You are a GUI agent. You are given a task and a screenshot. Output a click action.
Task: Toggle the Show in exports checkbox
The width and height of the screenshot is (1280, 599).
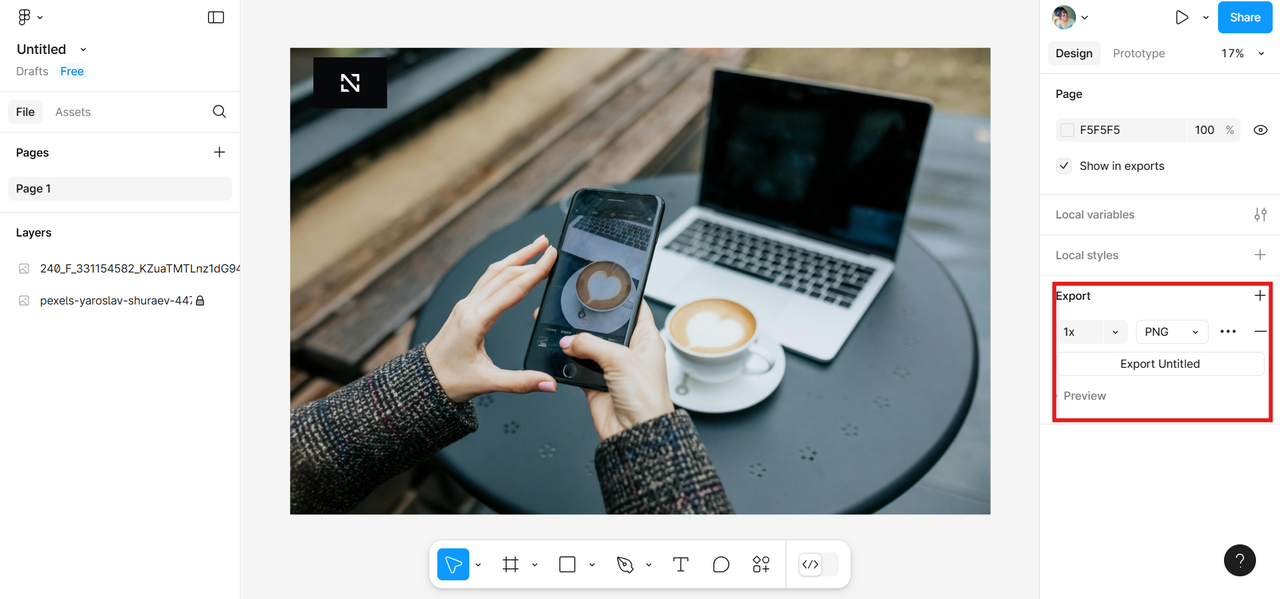point(1064,166)
